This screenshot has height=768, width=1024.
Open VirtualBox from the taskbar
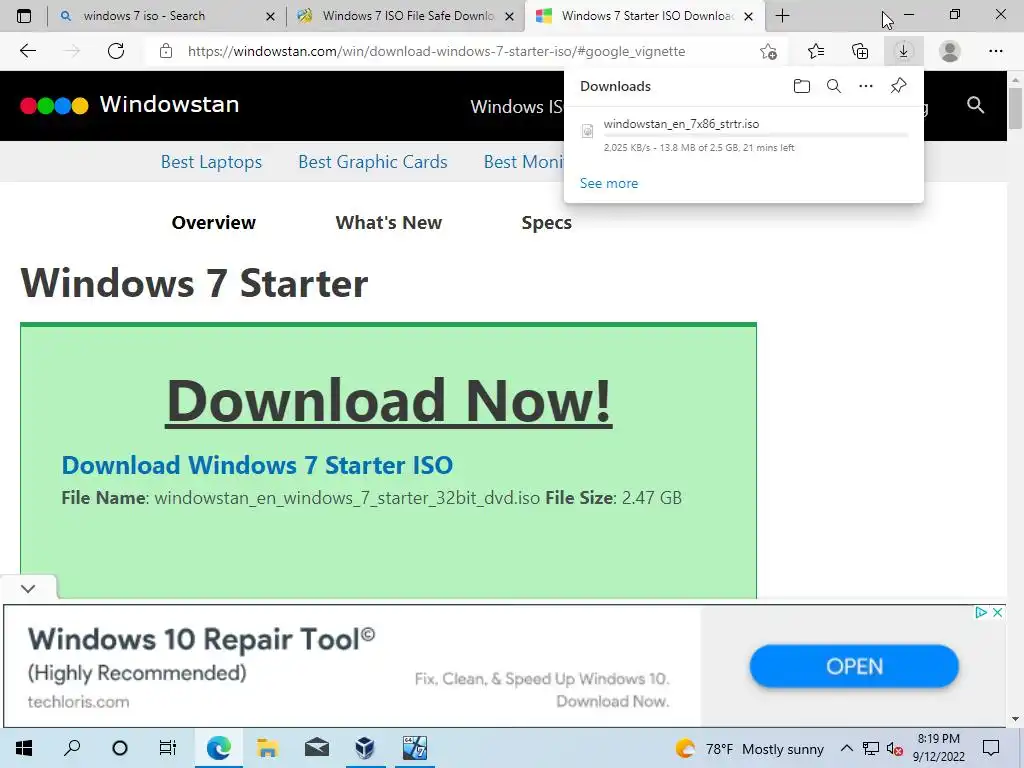pyautogui.click(x=365, y=748)
